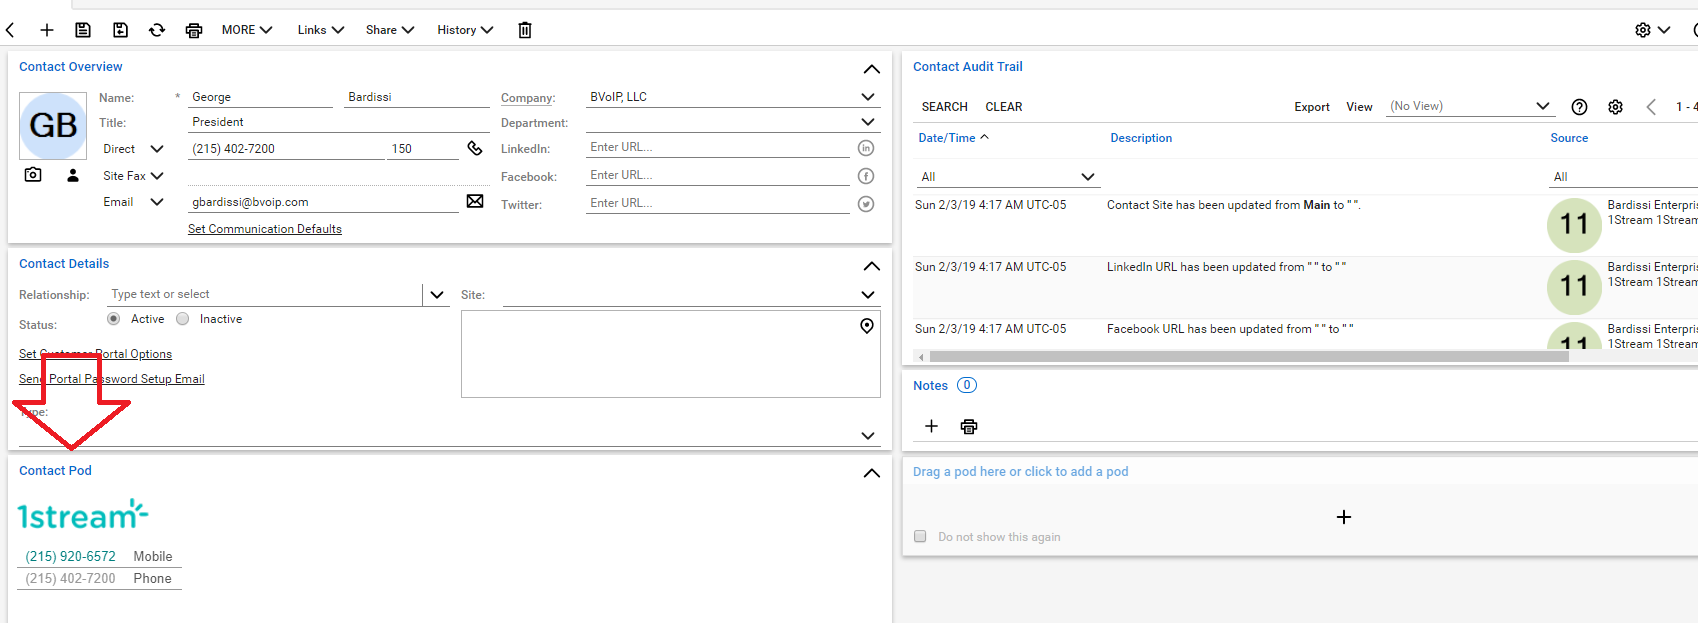Click the GB contact avatar

coord(53,126)
